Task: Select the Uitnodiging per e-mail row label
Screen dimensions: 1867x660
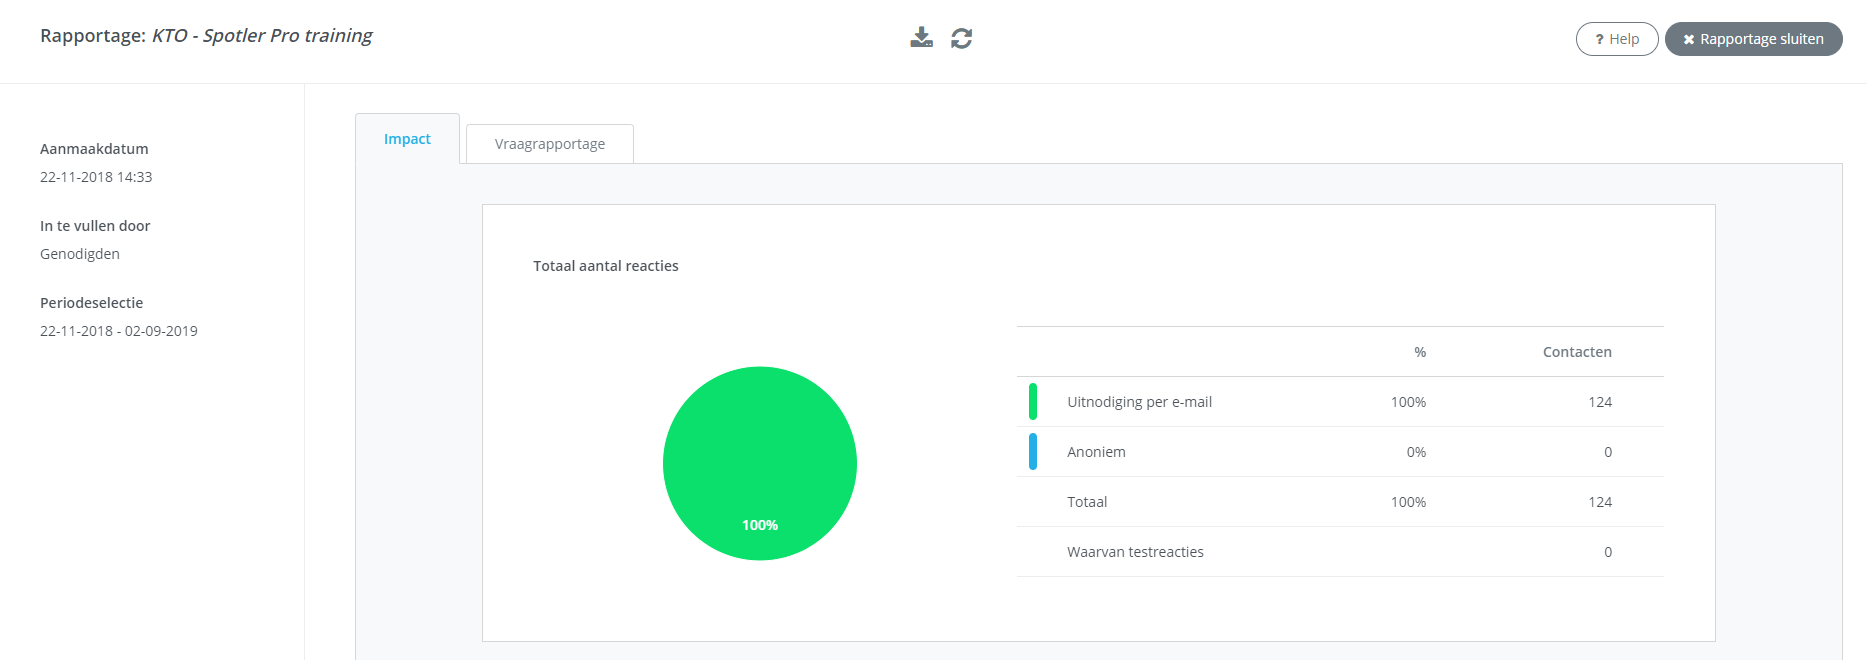Action: (x=1139, y=402)
